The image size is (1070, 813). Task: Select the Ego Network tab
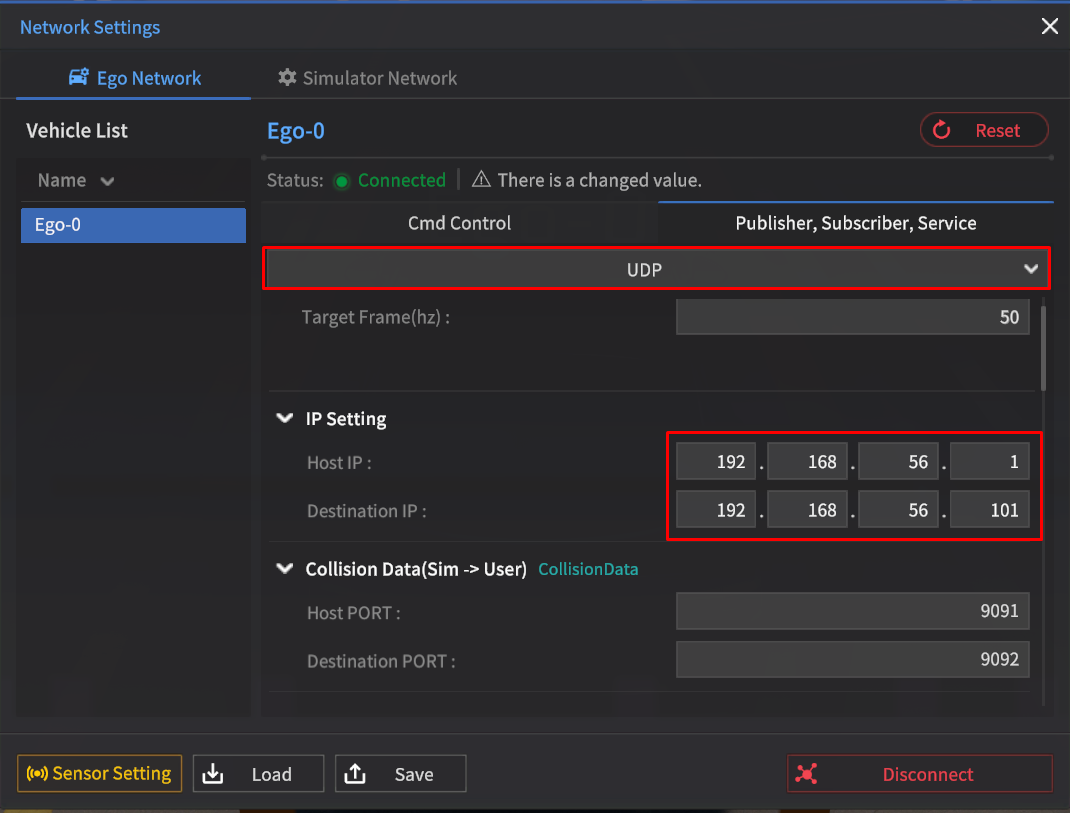click(134, 78)
